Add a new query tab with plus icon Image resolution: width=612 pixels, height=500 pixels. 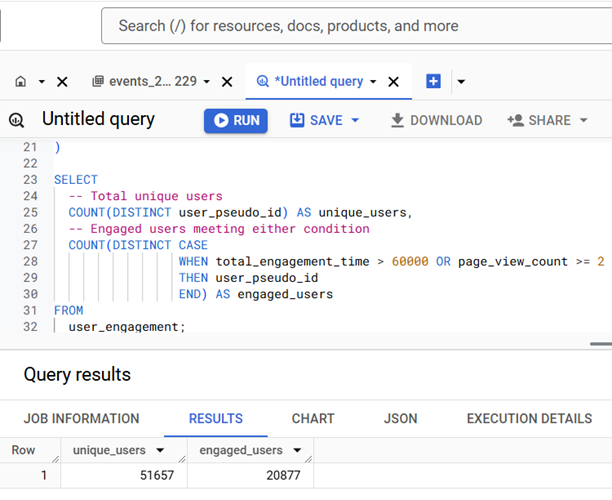[433, 81]
